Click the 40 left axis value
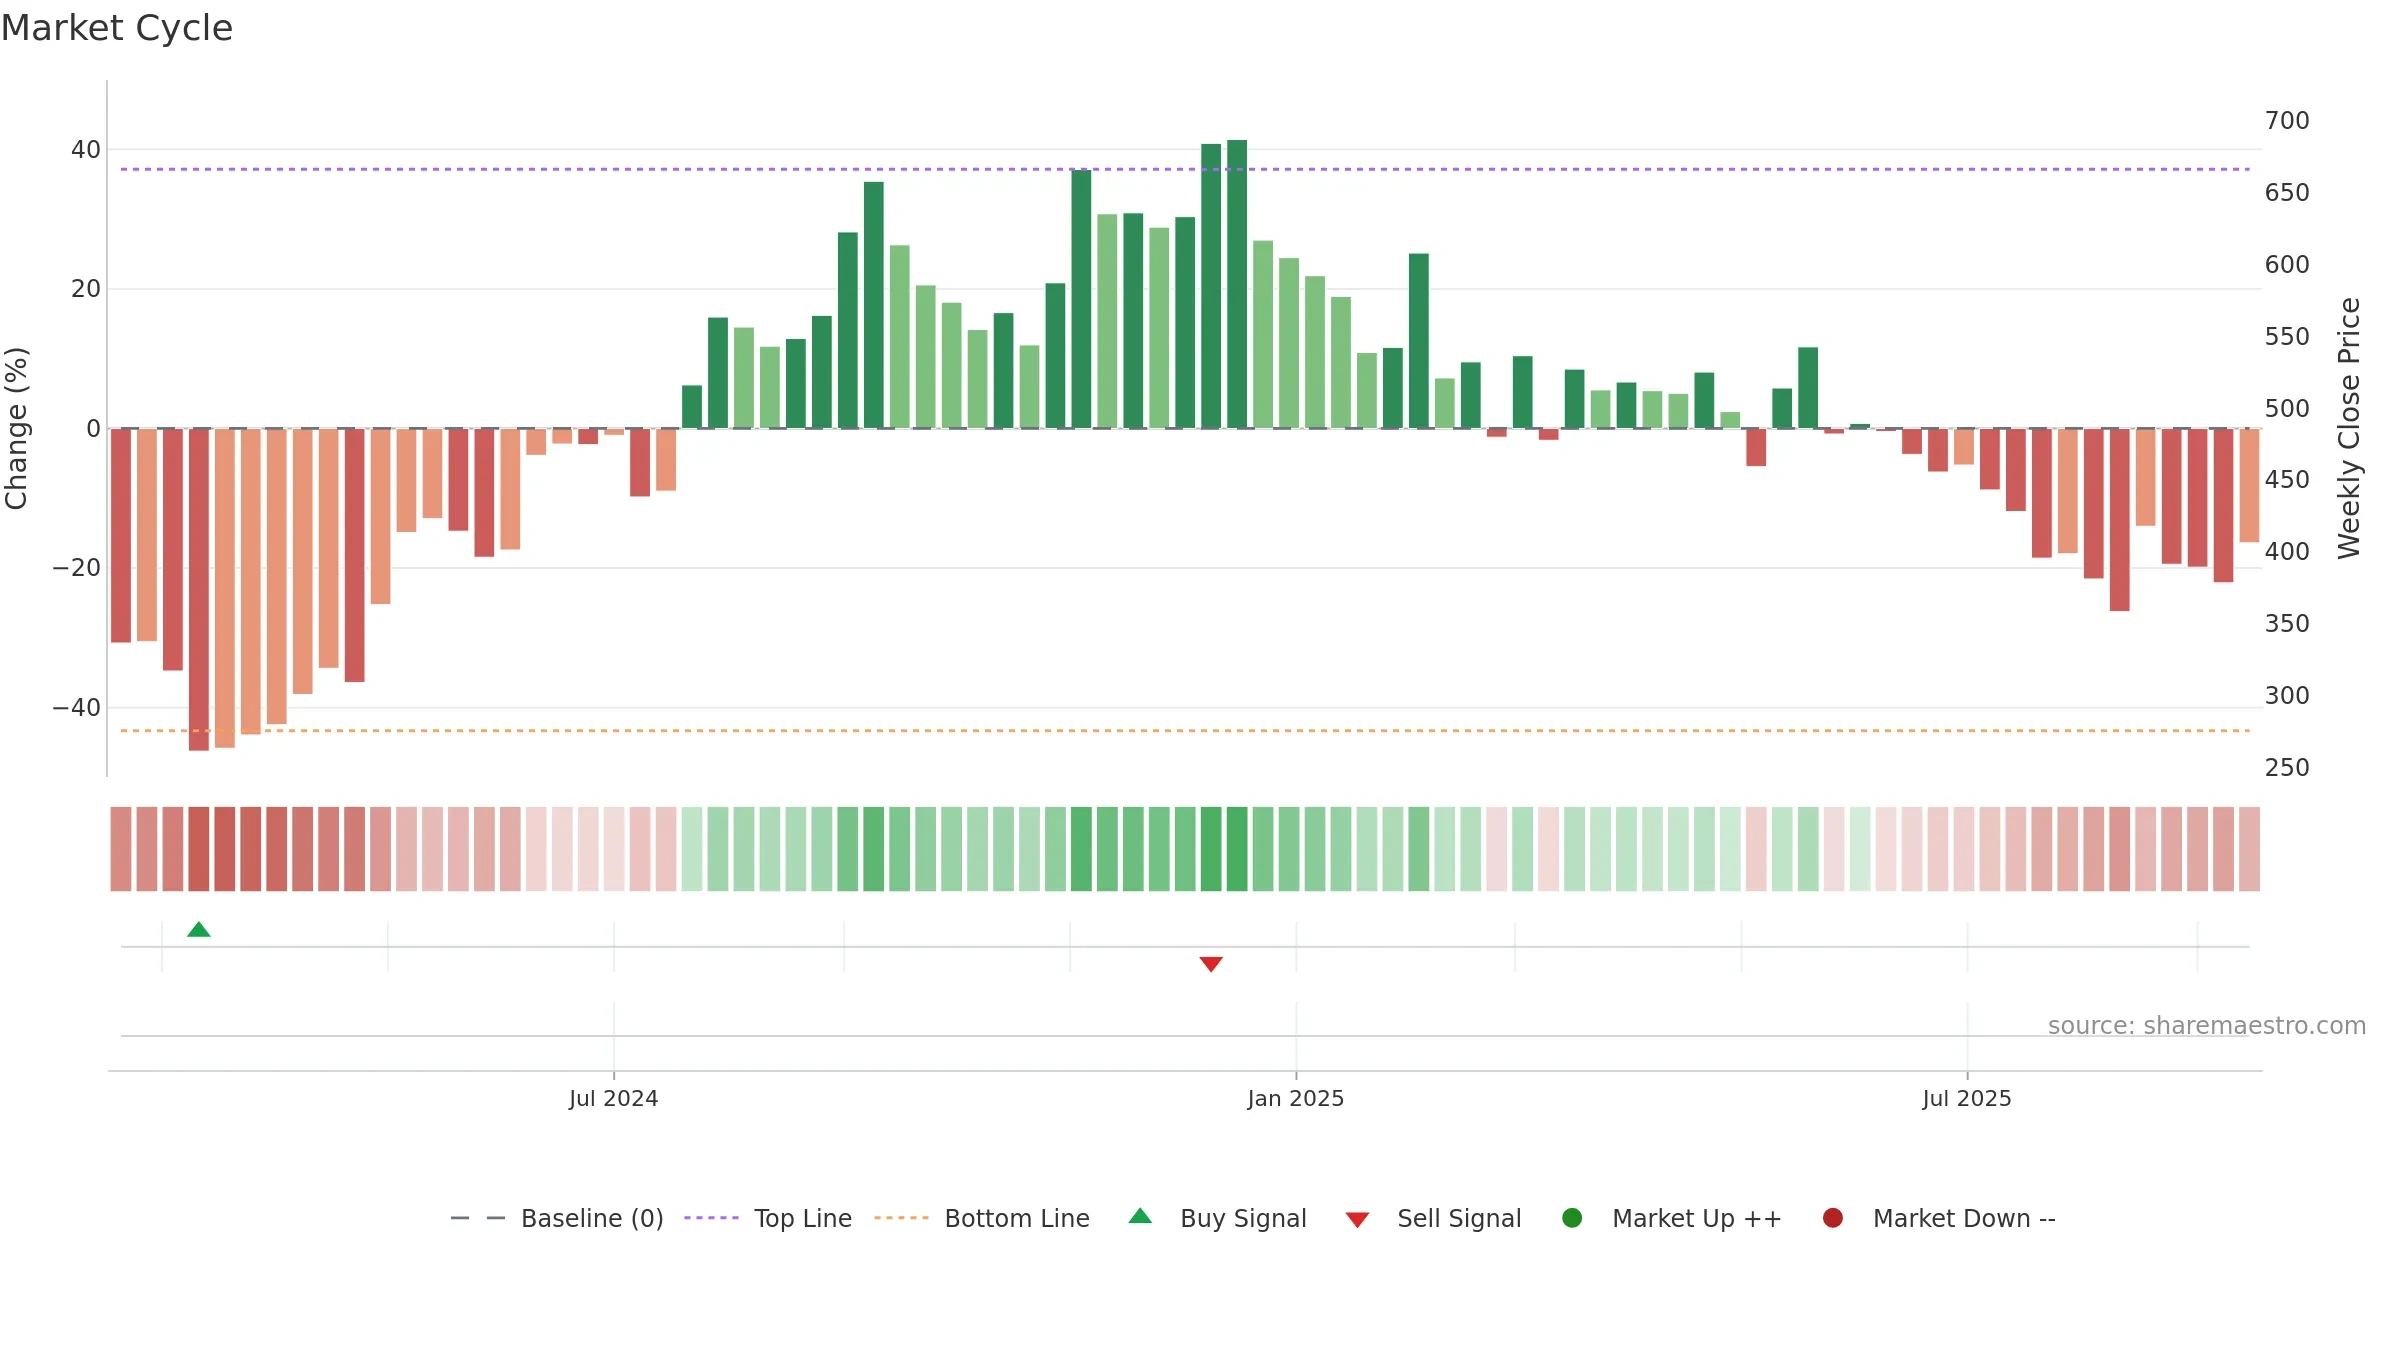 point(86,150)
